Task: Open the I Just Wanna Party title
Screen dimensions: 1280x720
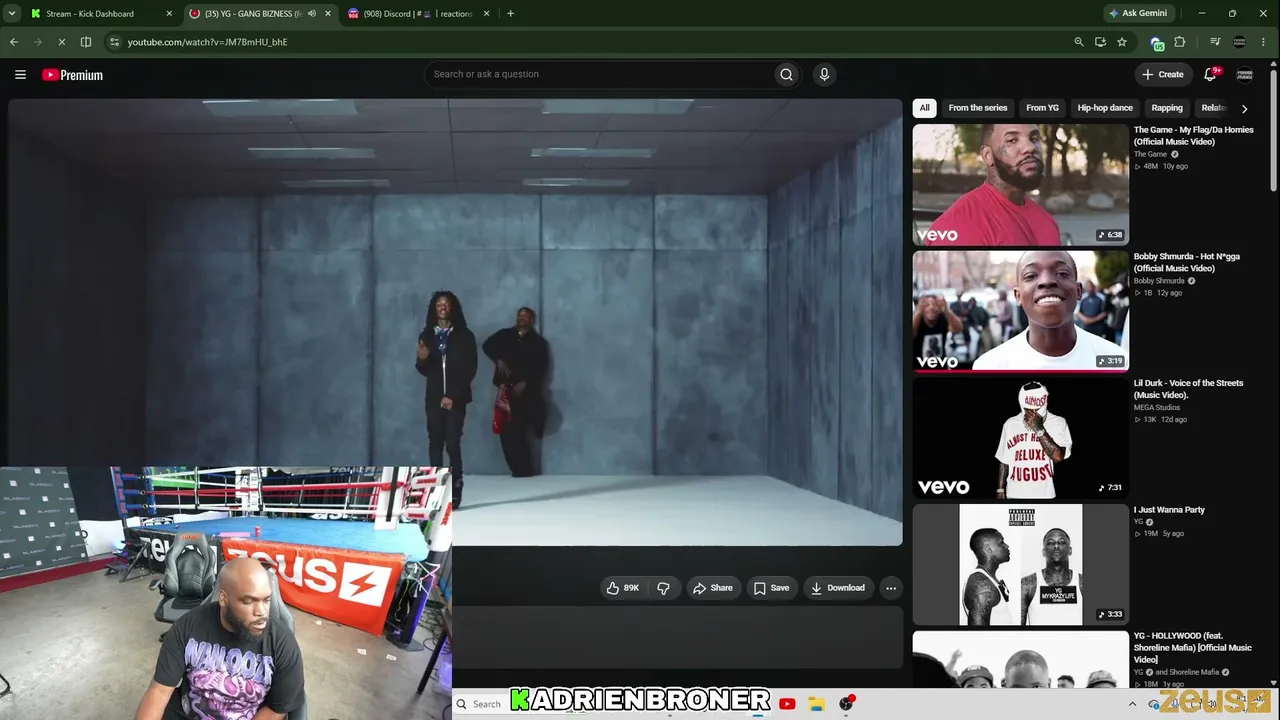Action: pyautogui.click(x=1169, y=510)
